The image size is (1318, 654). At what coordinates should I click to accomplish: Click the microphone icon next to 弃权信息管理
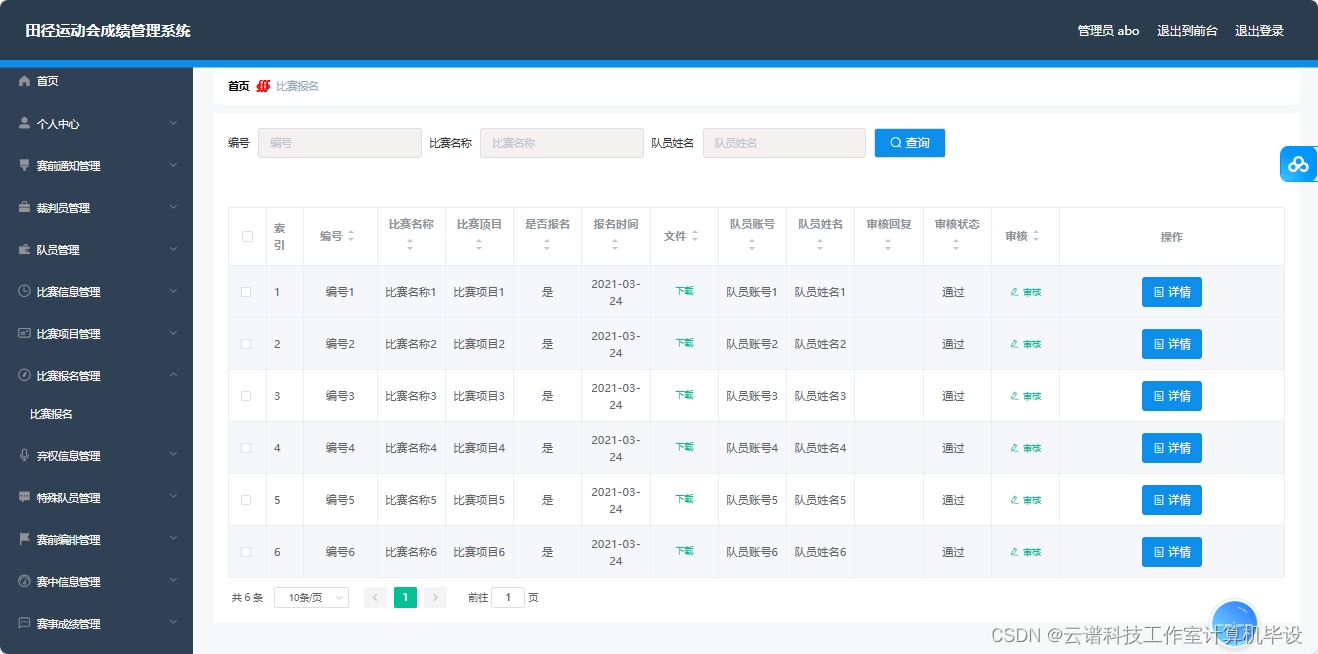[x=24, y=455]
